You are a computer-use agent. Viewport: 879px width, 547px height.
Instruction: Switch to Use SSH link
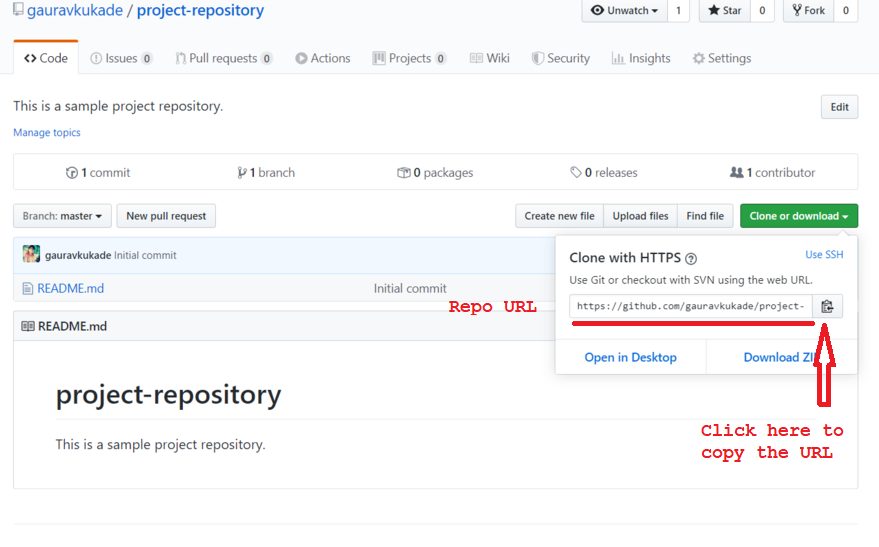coord(824,254)
